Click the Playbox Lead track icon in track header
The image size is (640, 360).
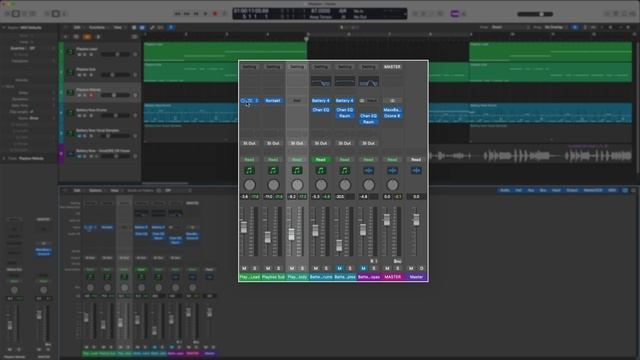[70, 51]
